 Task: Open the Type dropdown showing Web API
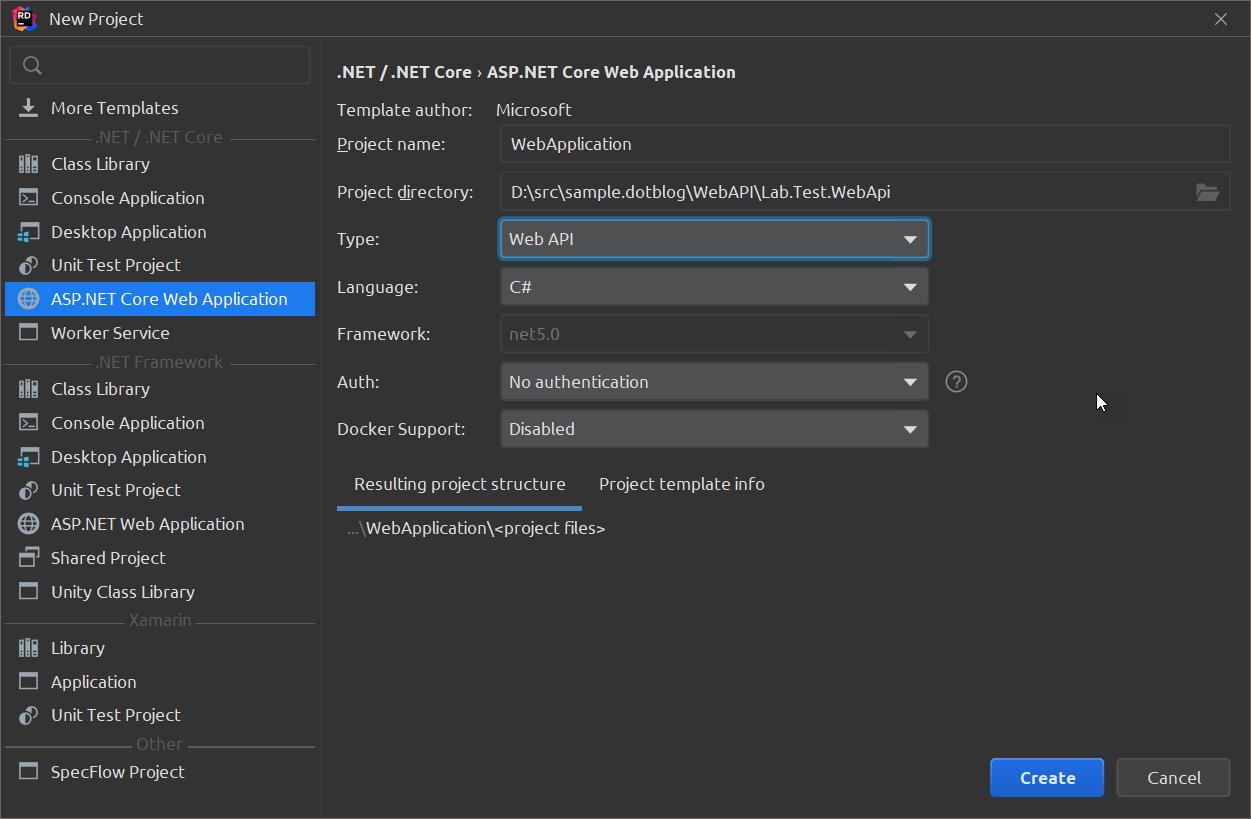click(x=714, y=238)
